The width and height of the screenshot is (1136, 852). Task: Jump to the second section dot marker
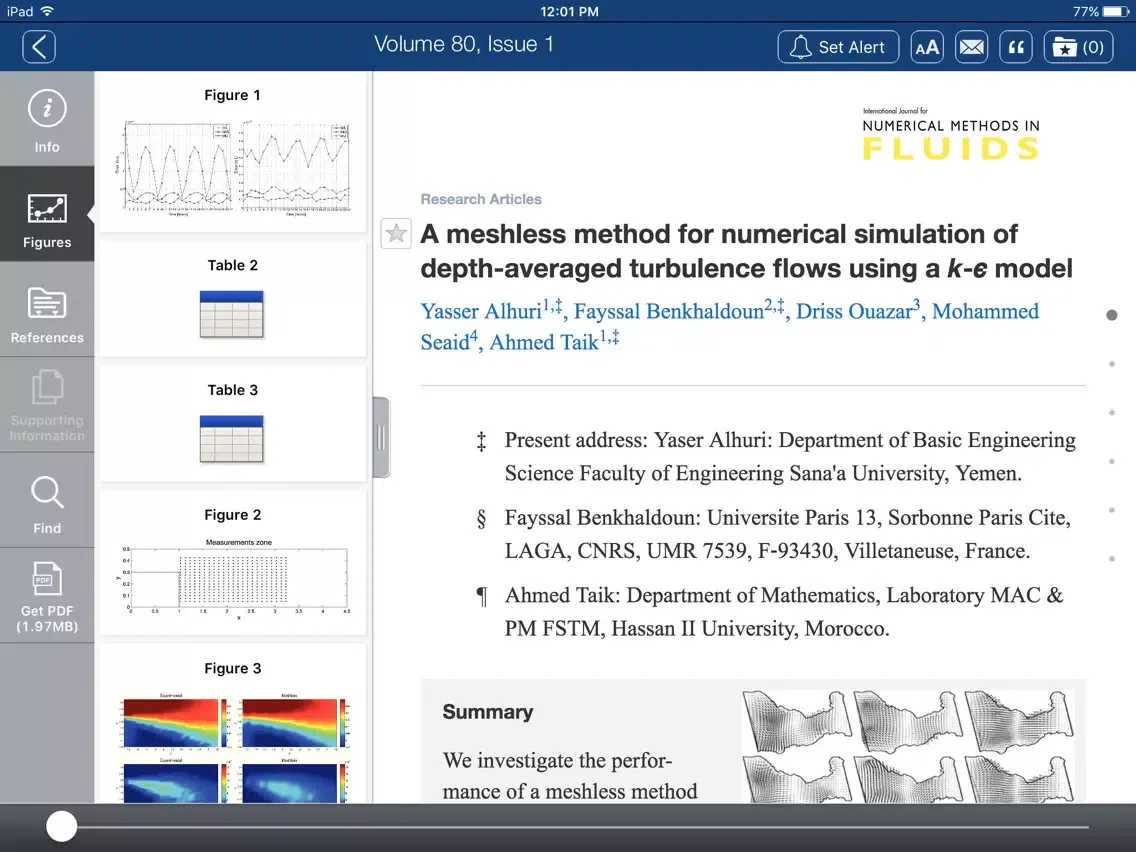click(x=1112, y=364)
